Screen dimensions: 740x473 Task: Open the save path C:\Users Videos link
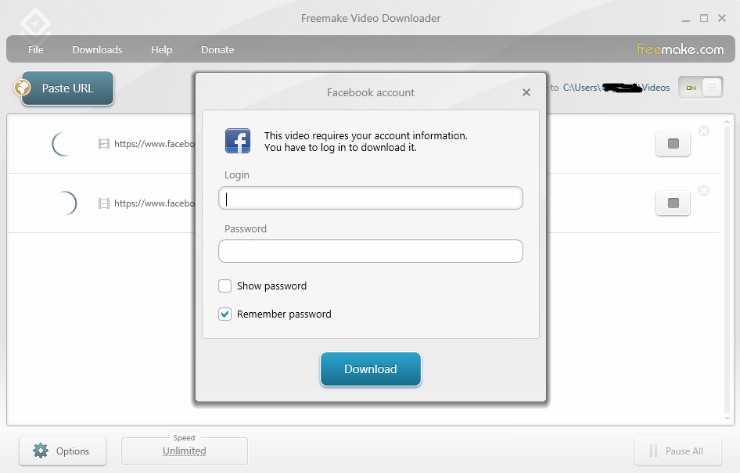point(616,88)
